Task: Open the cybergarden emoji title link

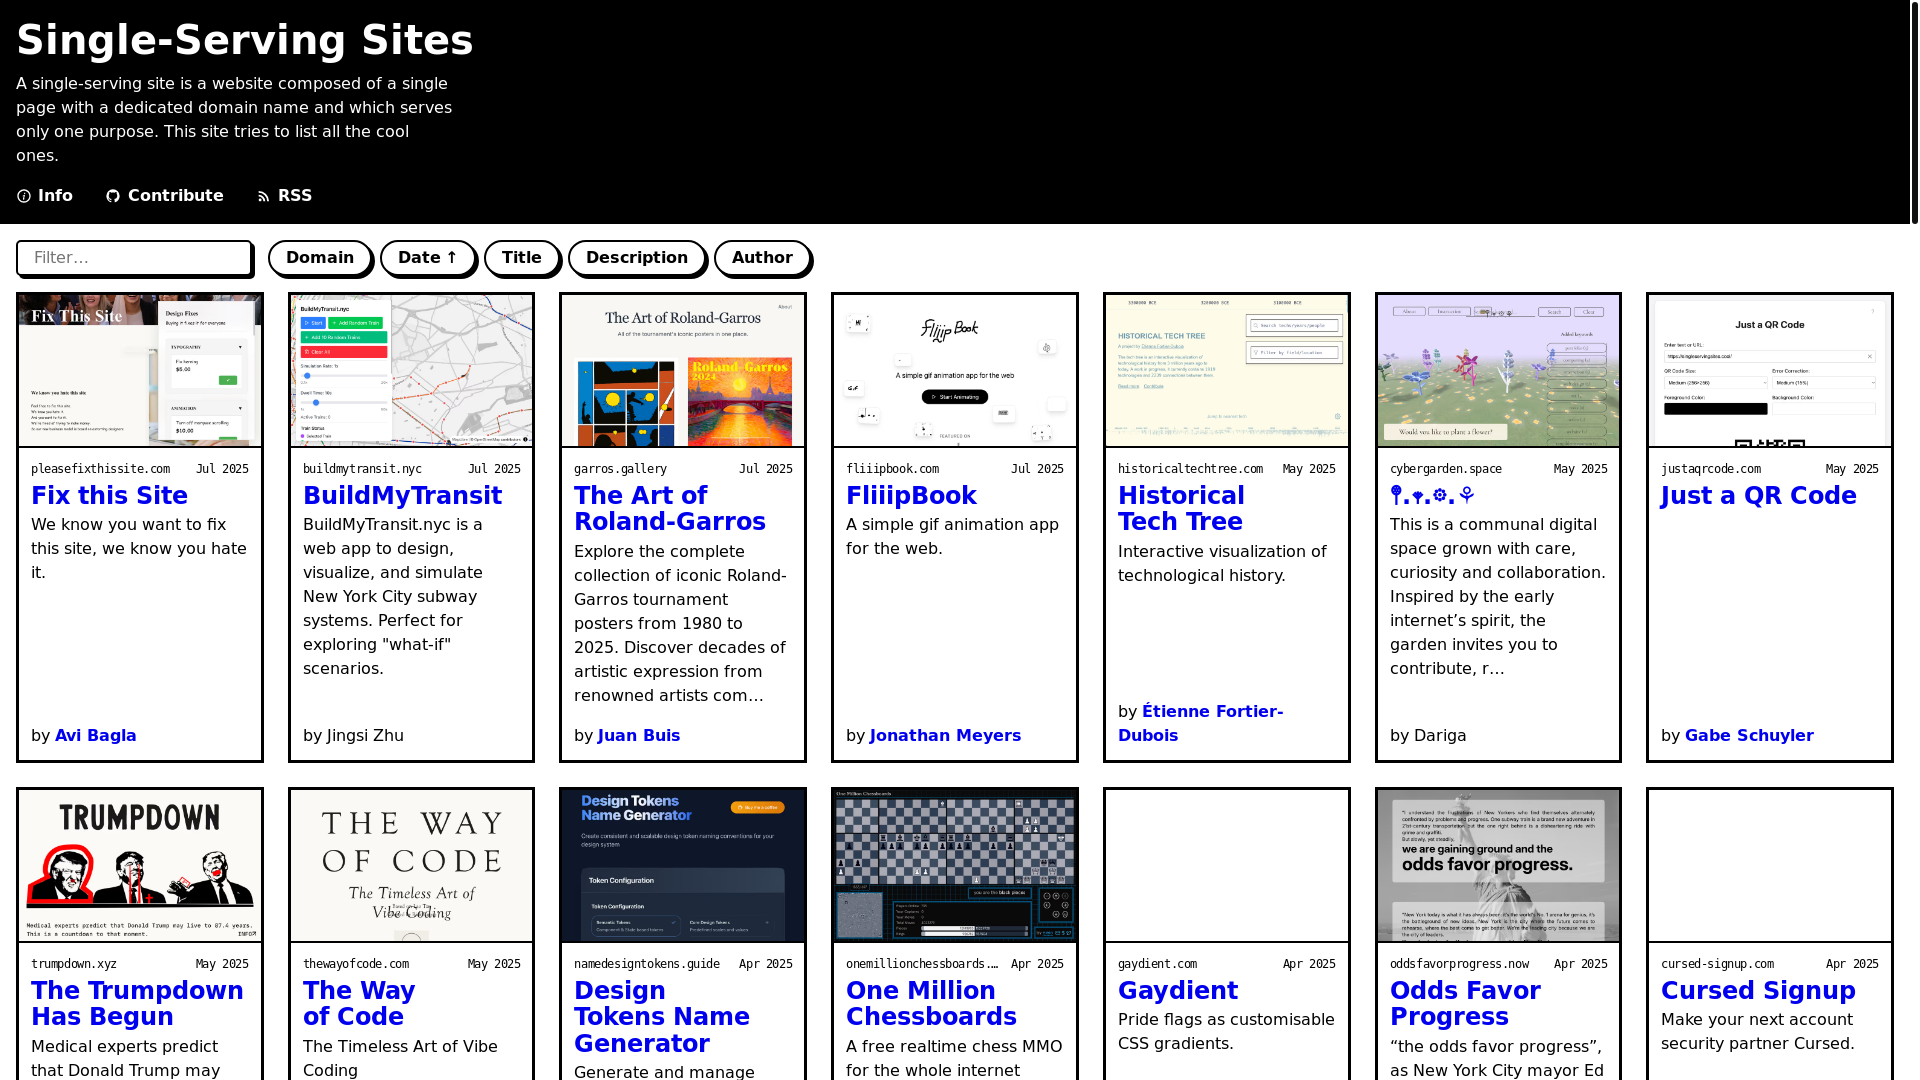Action: 1432,496
